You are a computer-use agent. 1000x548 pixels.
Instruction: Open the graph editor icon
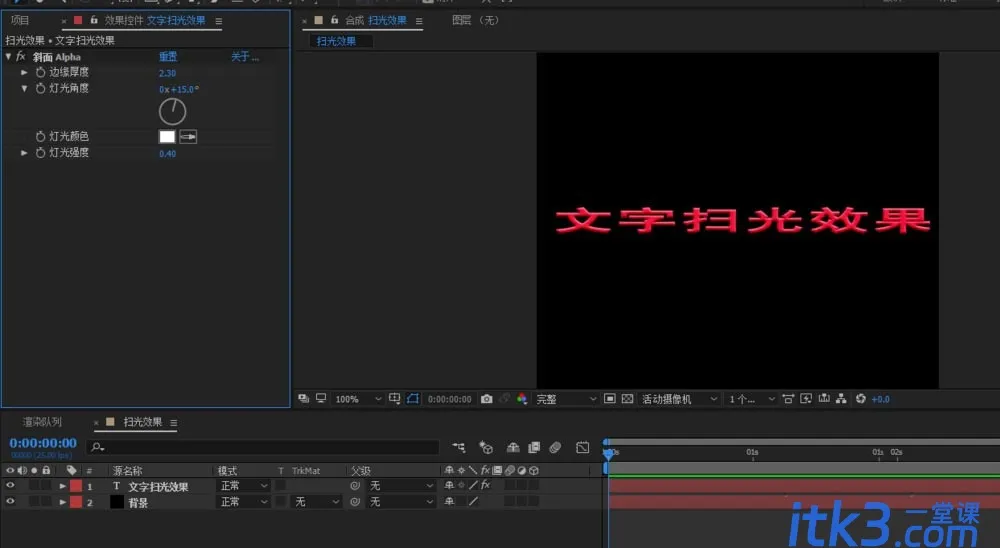point(582,448)
